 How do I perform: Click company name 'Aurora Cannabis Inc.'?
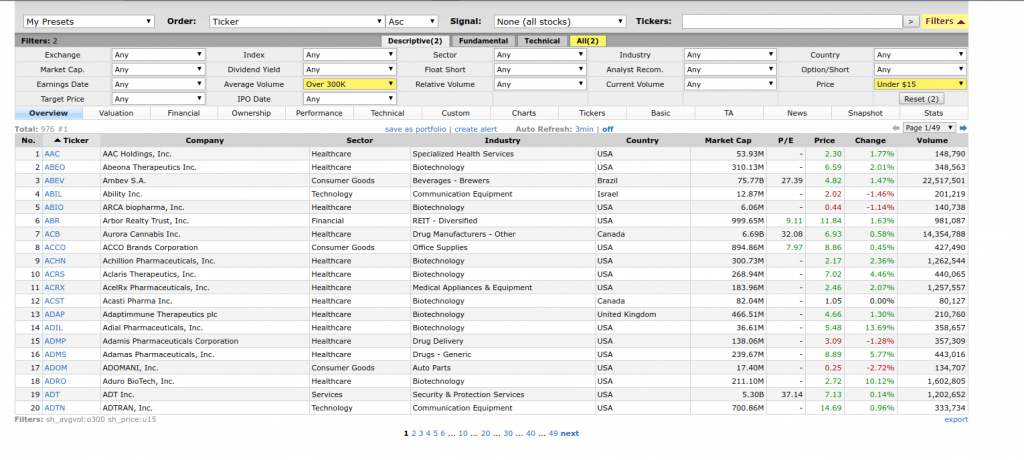139,234
